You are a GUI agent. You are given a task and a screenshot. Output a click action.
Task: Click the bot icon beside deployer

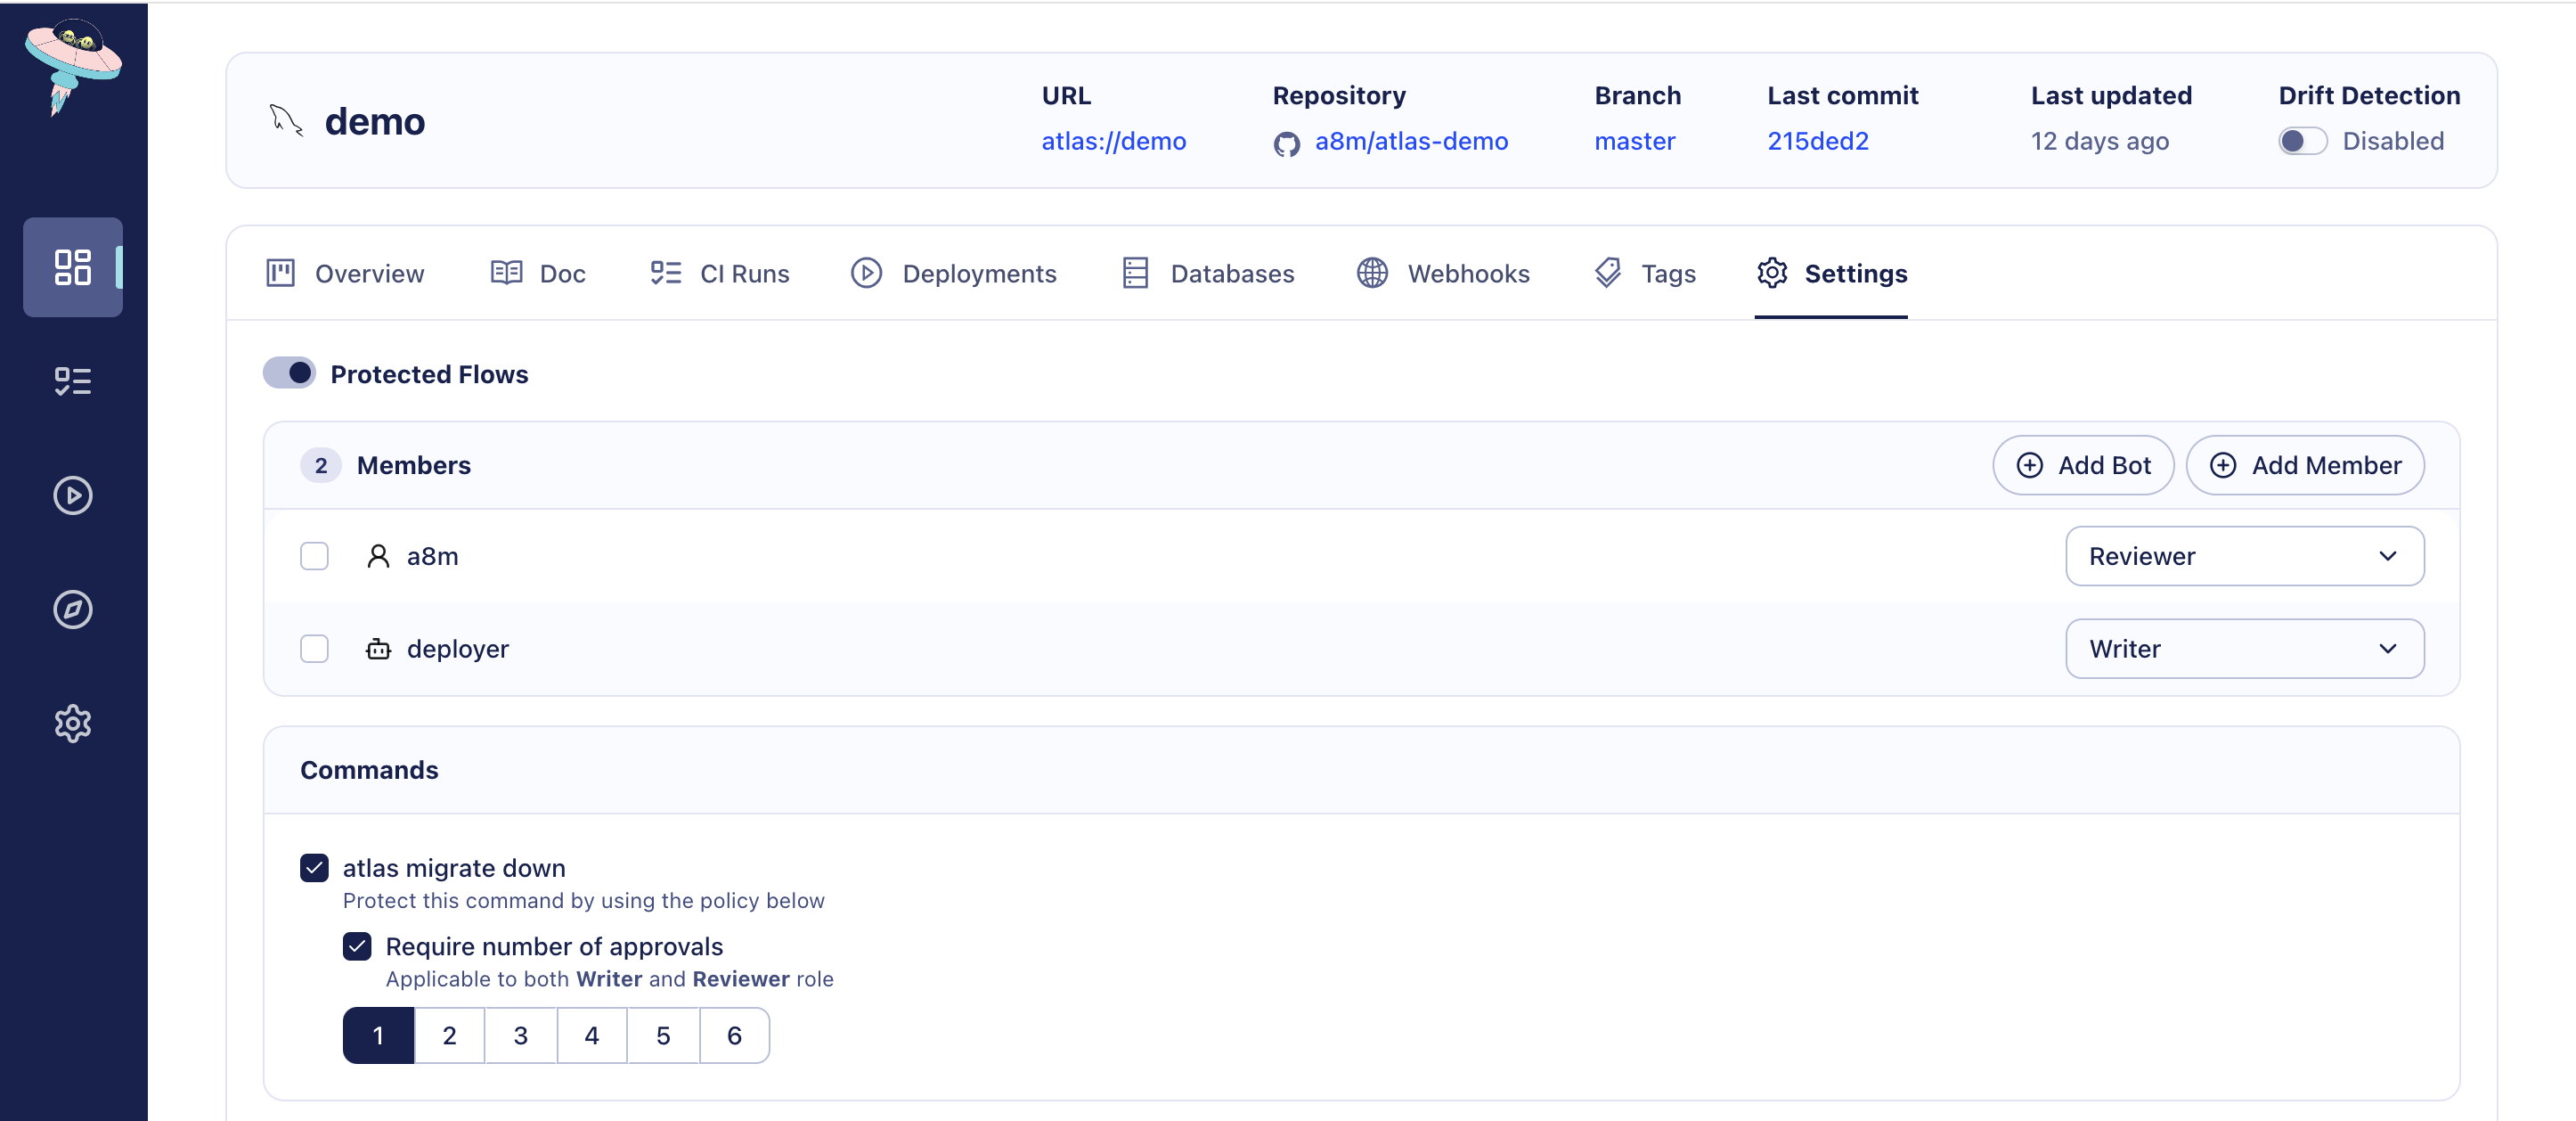(378, 649)
